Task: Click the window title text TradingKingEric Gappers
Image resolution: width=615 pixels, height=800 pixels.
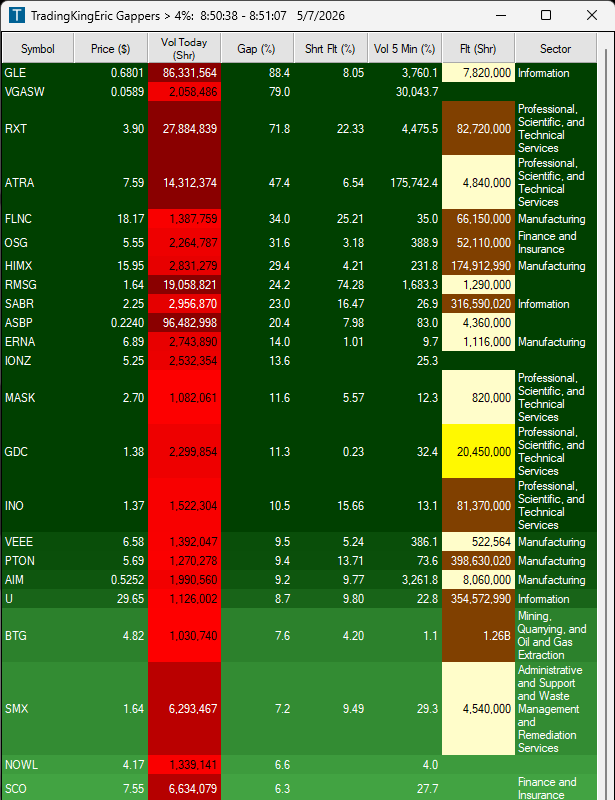Action: [95, 15]
